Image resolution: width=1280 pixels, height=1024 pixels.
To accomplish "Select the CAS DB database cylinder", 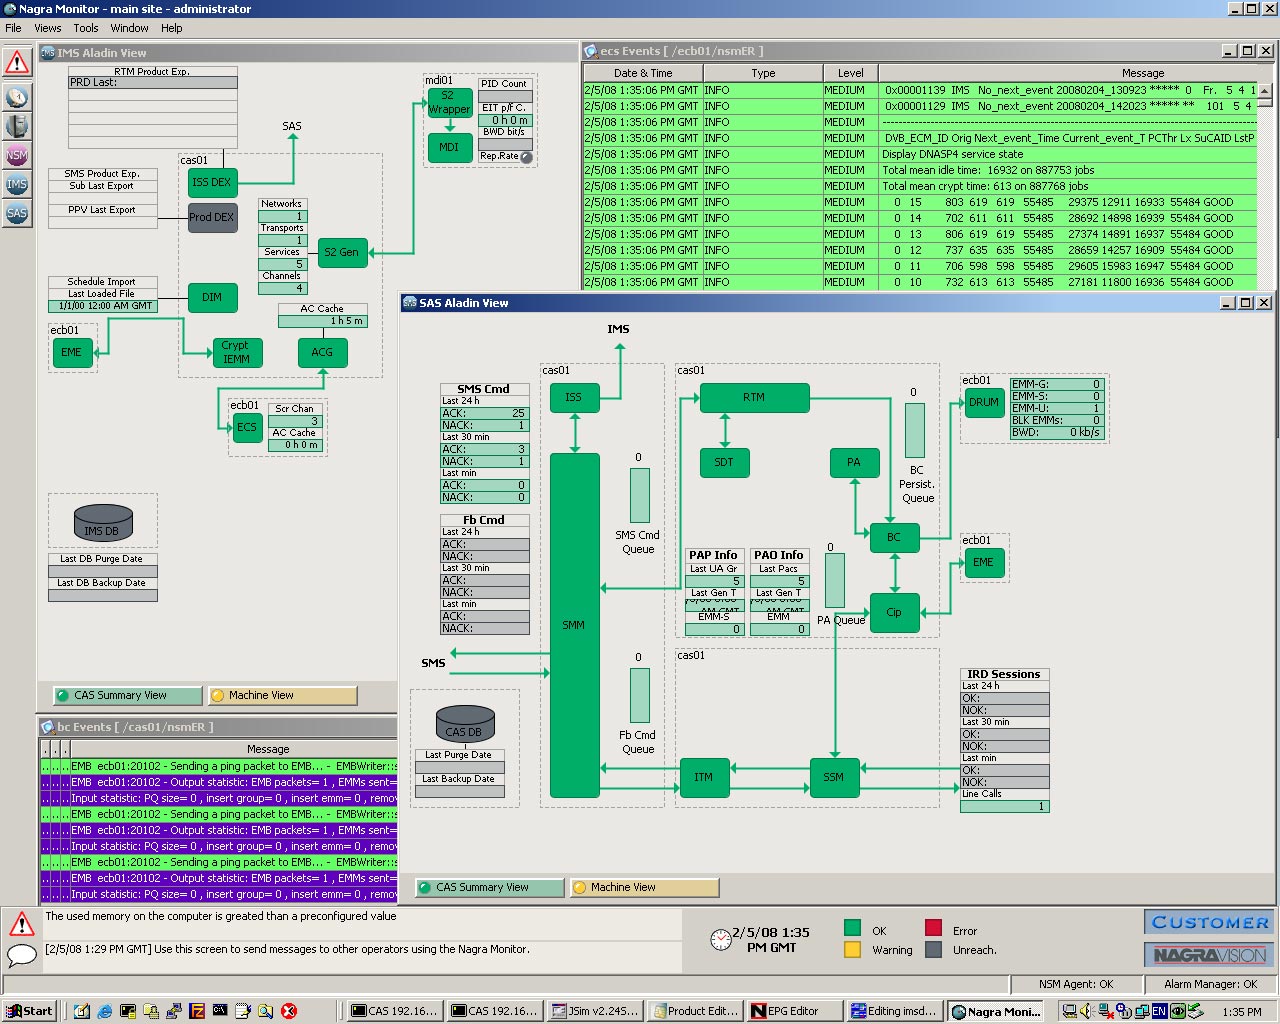I will [x=465, y=722].
